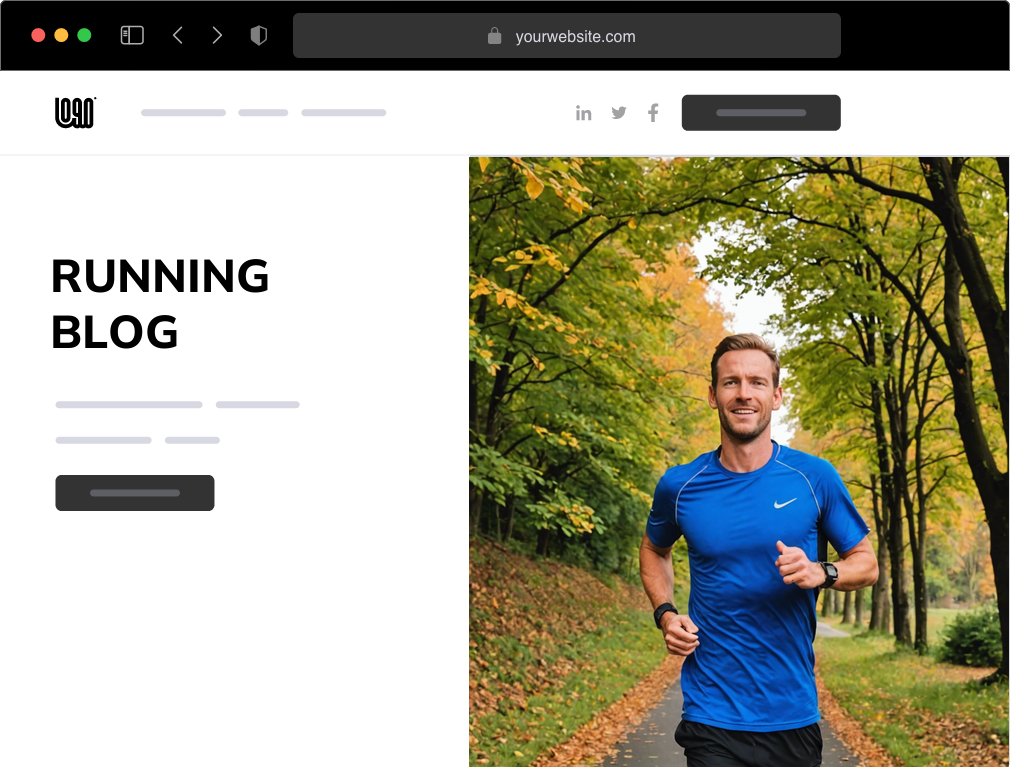Open the Facebook social icon
The height and width of the screenshot is (767, 1010).
pyautogui.click(x=653, y=113)
